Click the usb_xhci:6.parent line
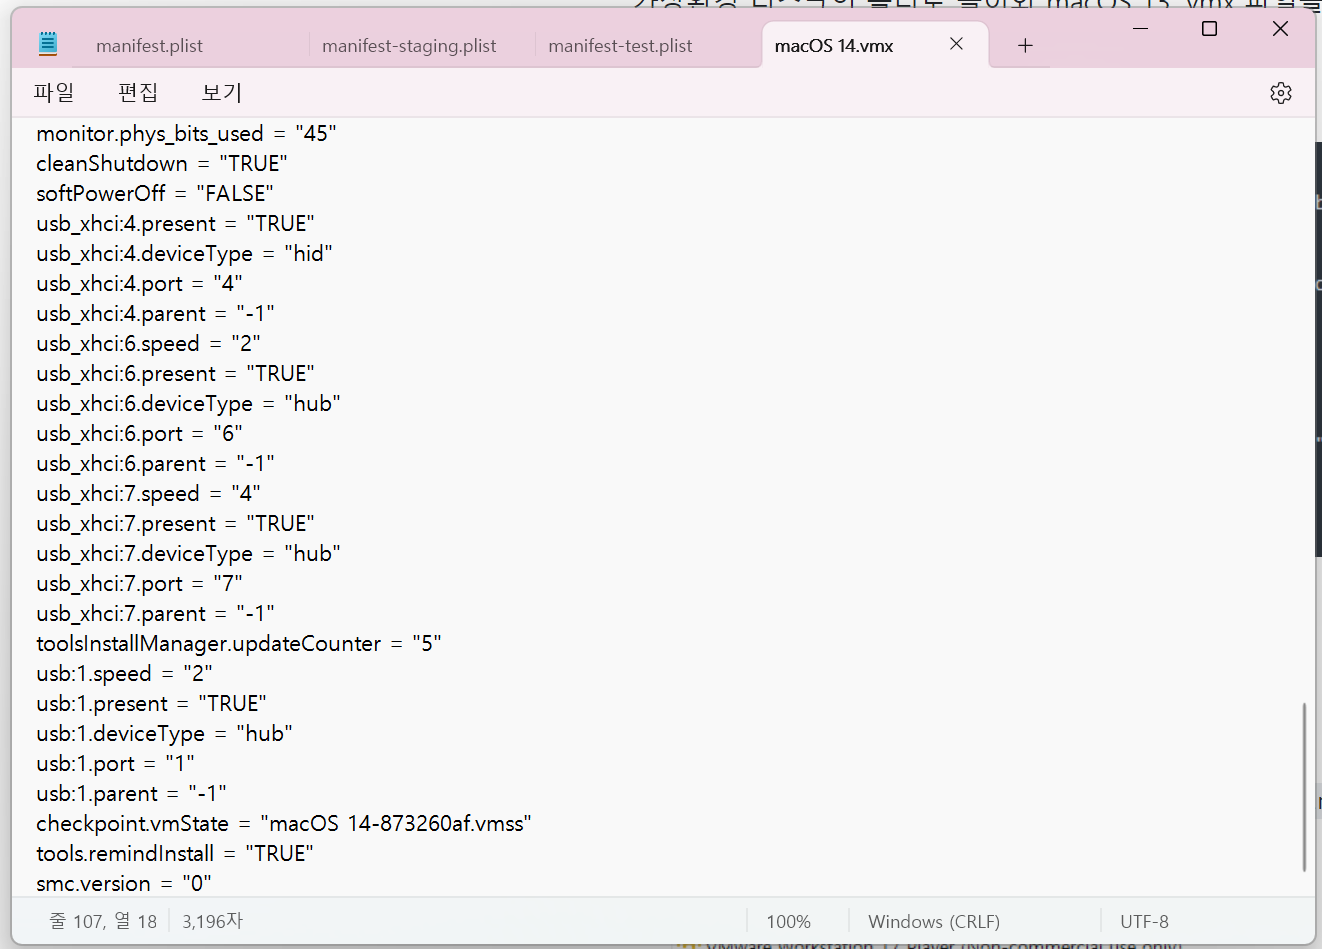Screen dimensions: 1322x949 pyautogui.click(x=155, y=464)
